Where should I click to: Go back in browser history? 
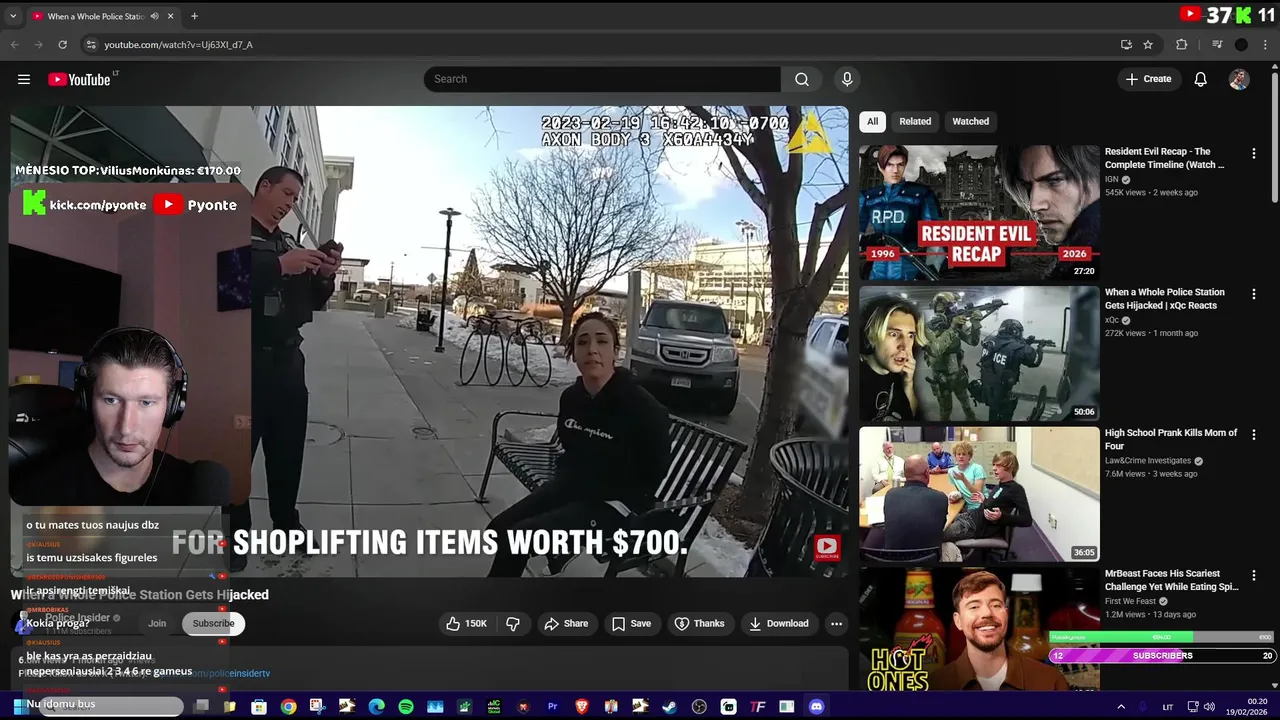pos(14,44)
